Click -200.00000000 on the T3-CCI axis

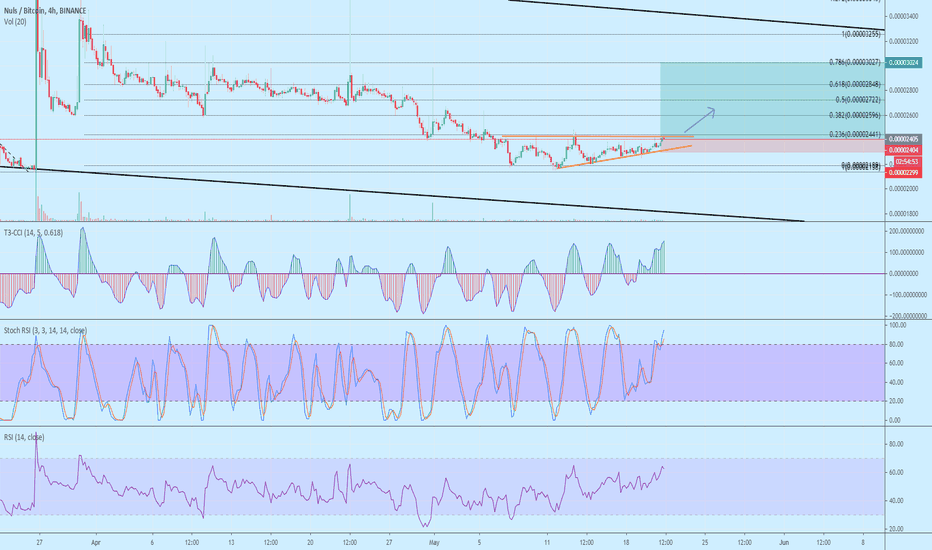[906, 316]
